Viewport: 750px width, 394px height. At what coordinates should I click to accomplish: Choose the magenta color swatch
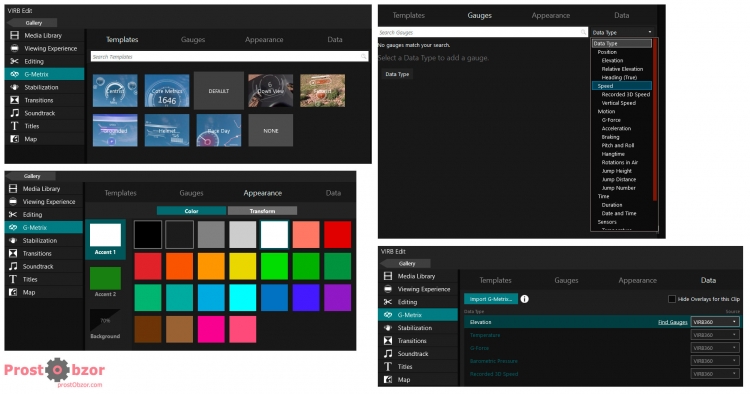[x=211, y=329]
